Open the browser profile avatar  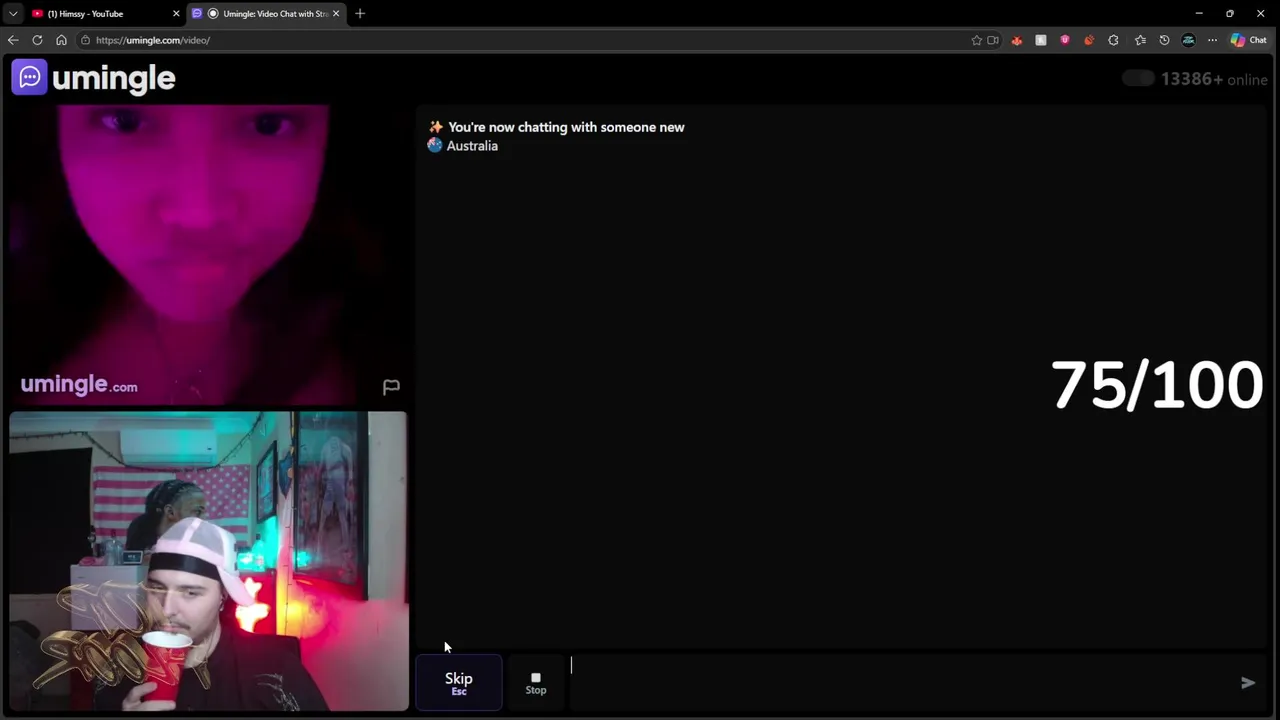(x=1188, y=40)
